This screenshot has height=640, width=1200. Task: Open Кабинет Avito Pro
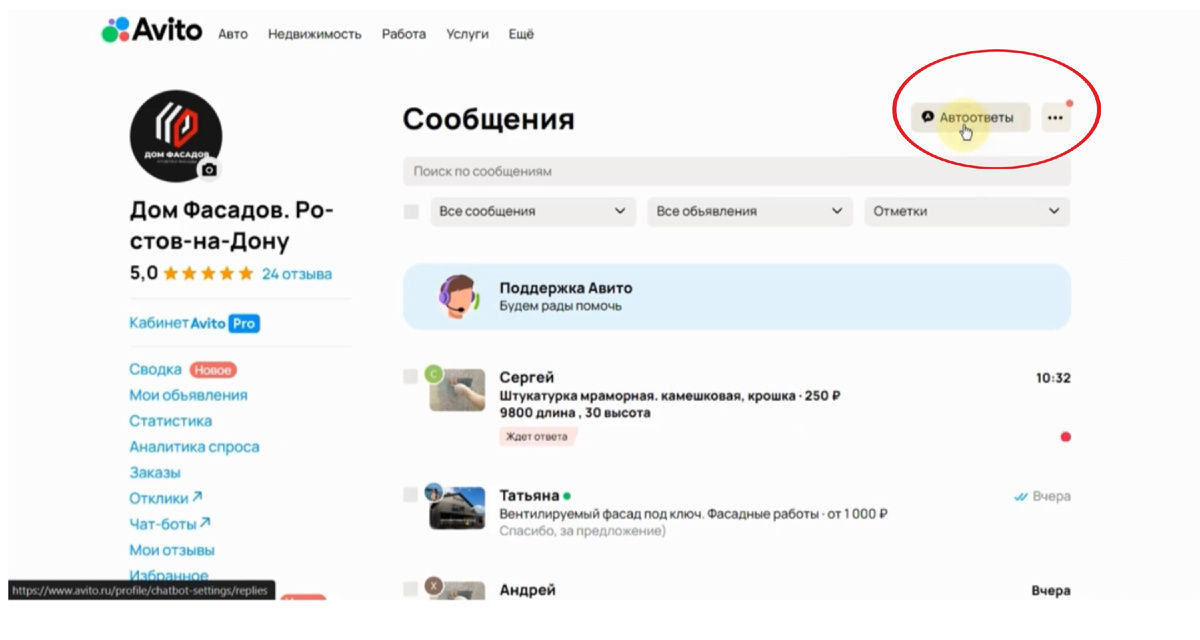pos(194,324)
